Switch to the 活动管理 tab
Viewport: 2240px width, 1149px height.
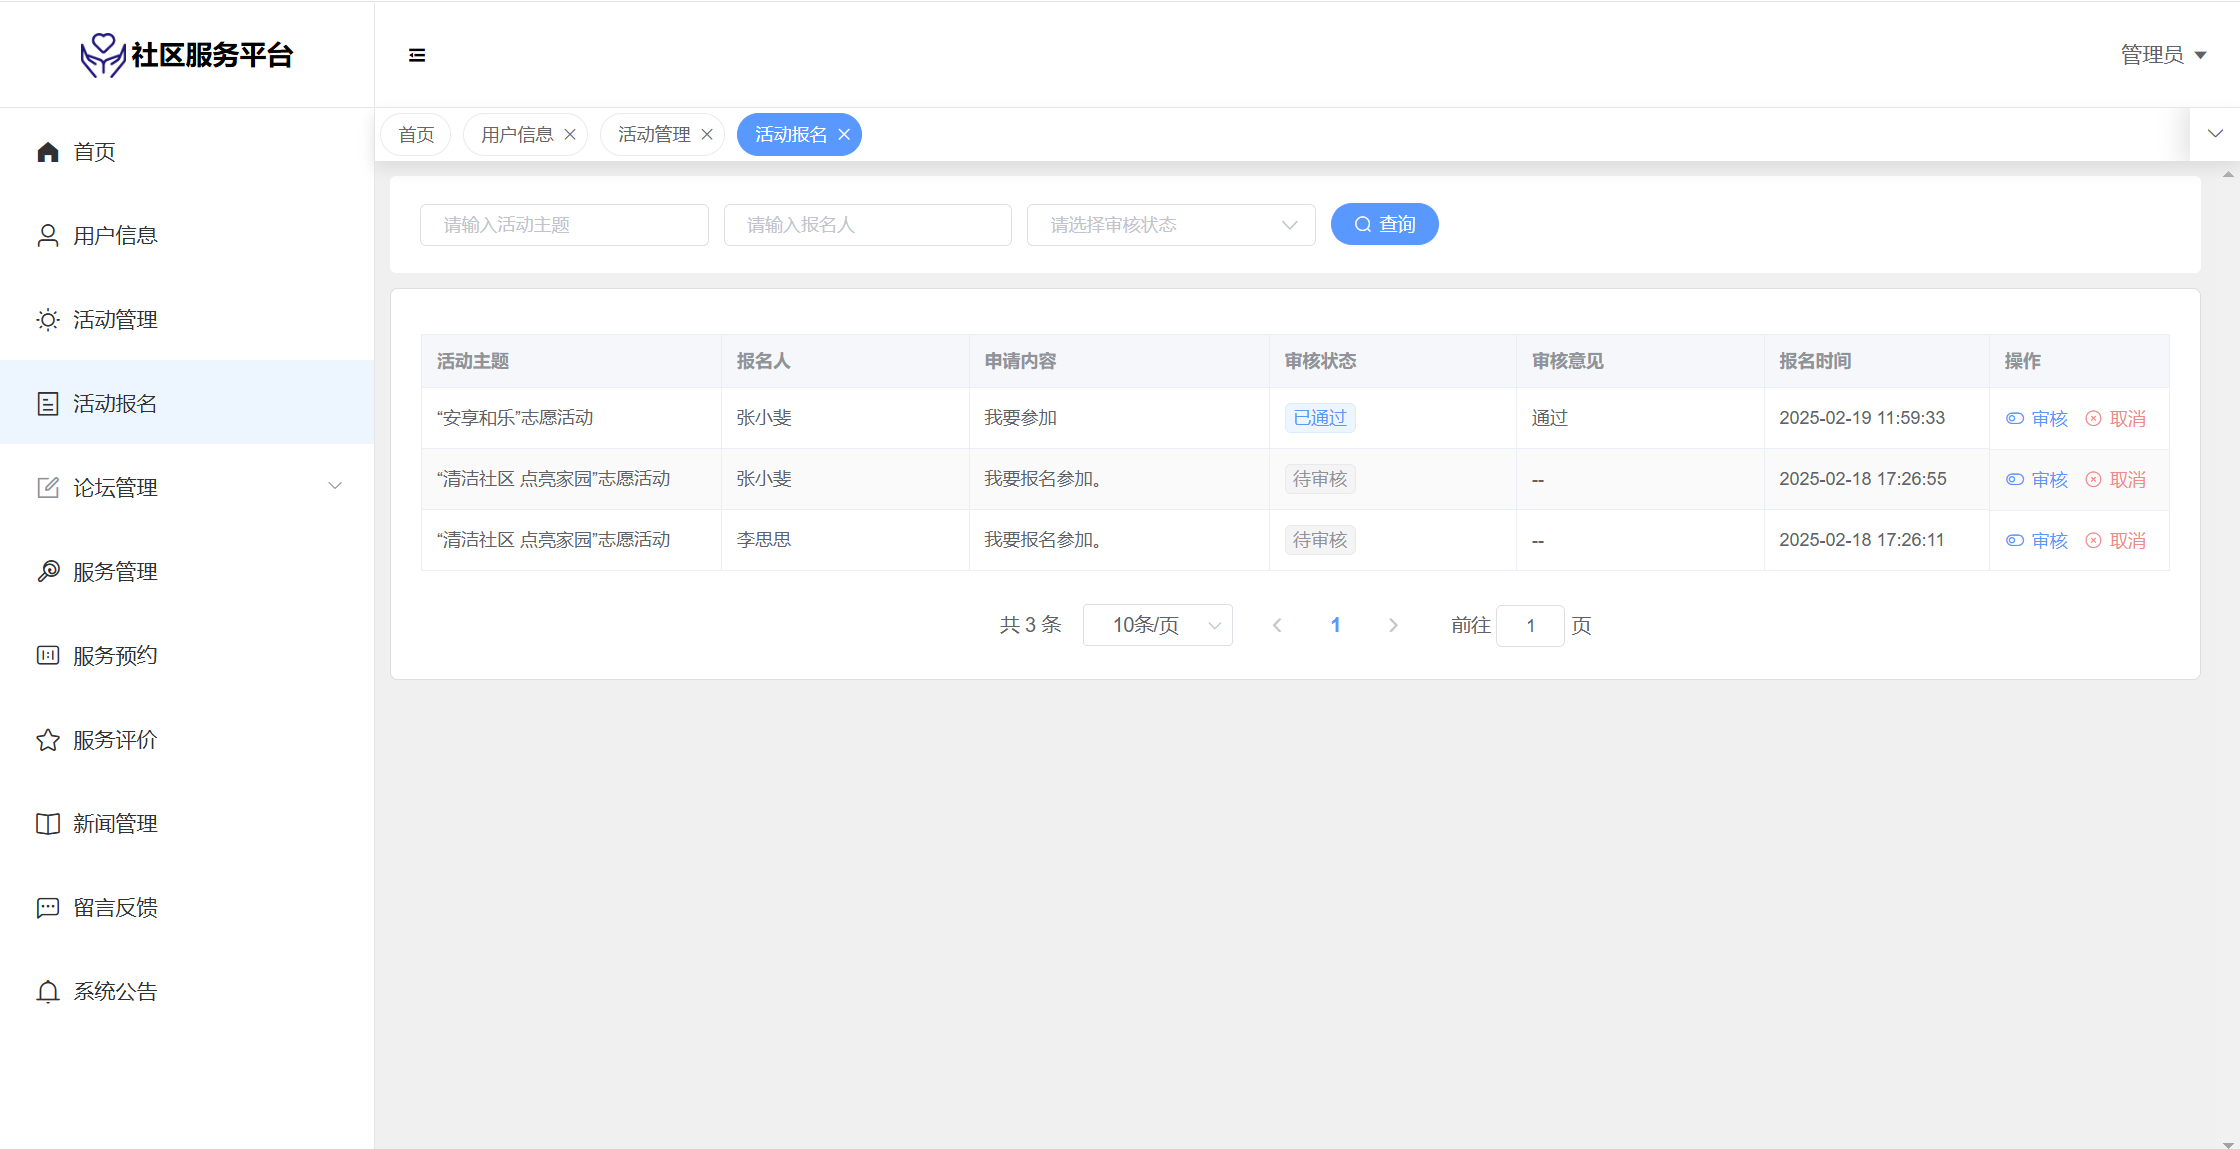(654, 135)
